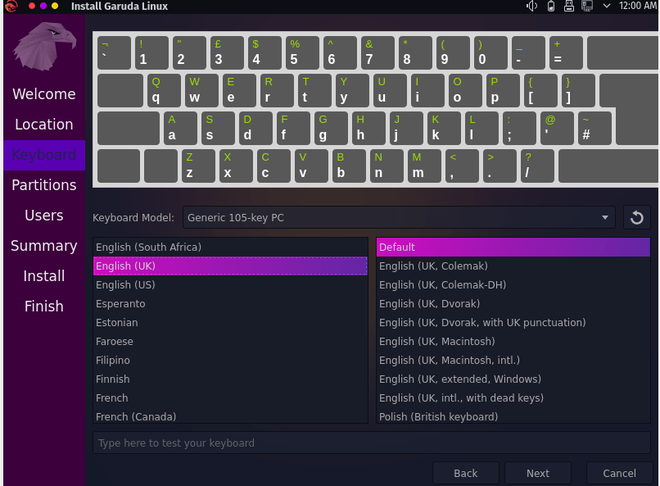Click the Back button
The height and width of the screenshot is (486, 660).
pyautogui.click(x=465, y=473)
